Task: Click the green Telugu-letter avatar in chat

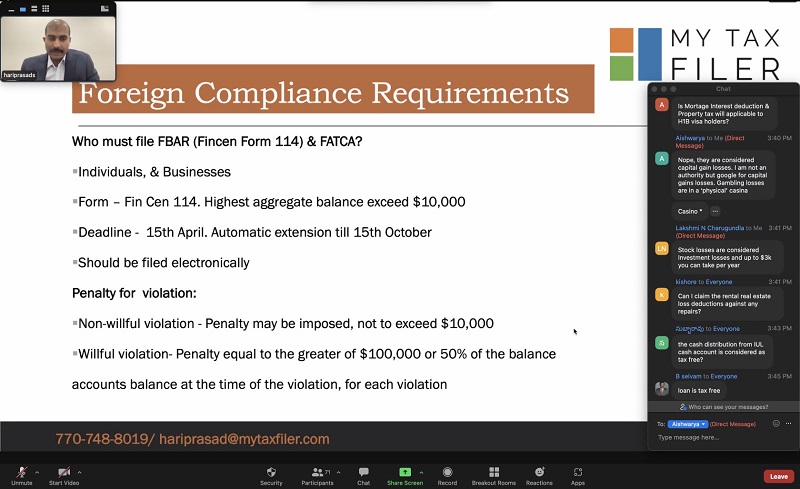Action: tap(662, 343)
